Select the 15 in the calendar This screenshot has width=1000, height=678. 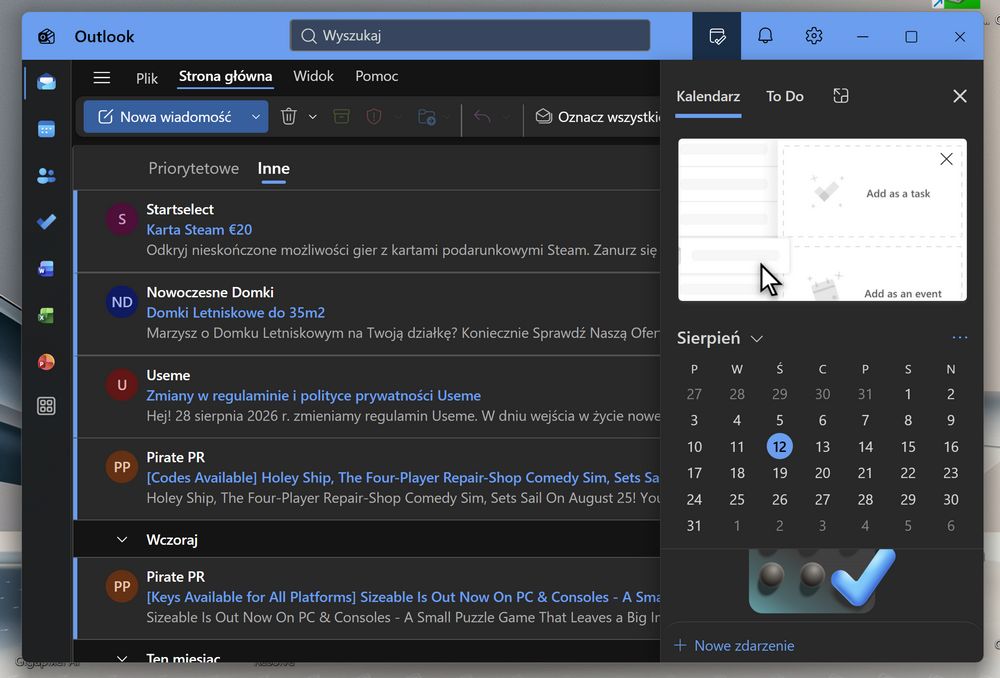coord(908,446)
